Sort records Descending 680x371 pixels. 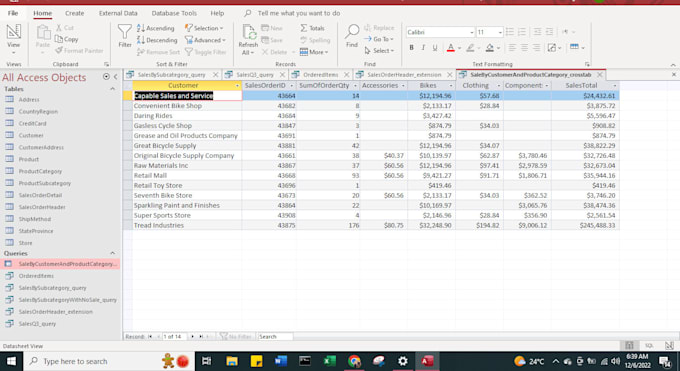(157, 40)
